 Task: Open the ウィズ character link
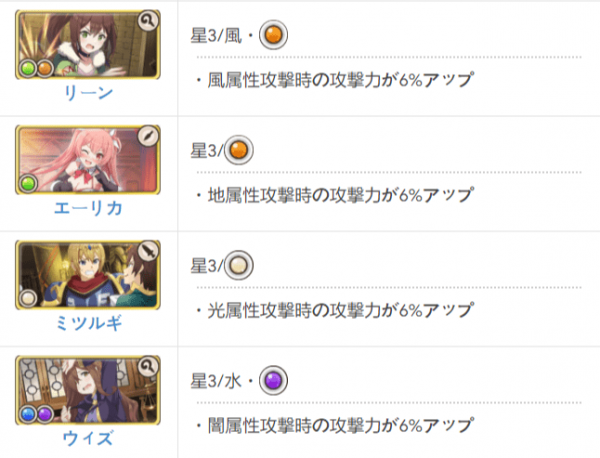pos(88,438)
